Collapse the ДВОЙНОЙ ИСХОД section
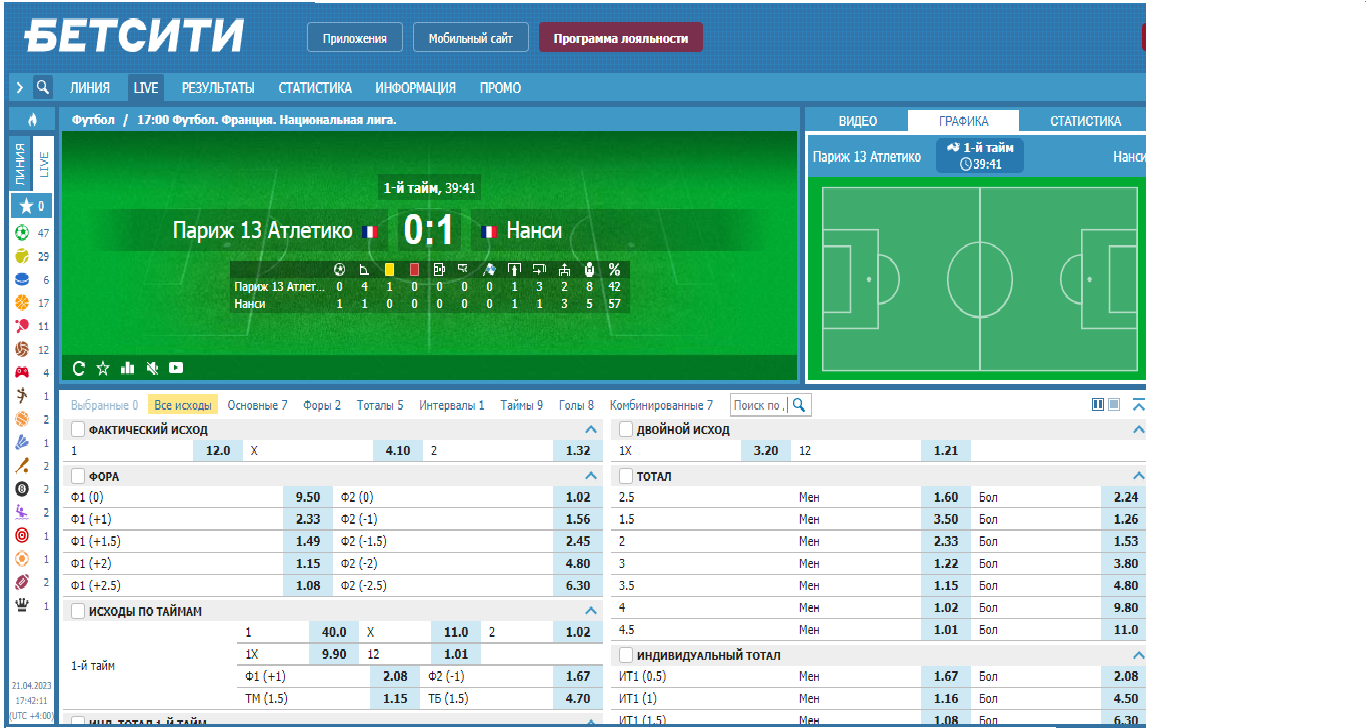Screen dimensions: 1366x728 (x=1137, y=430)
